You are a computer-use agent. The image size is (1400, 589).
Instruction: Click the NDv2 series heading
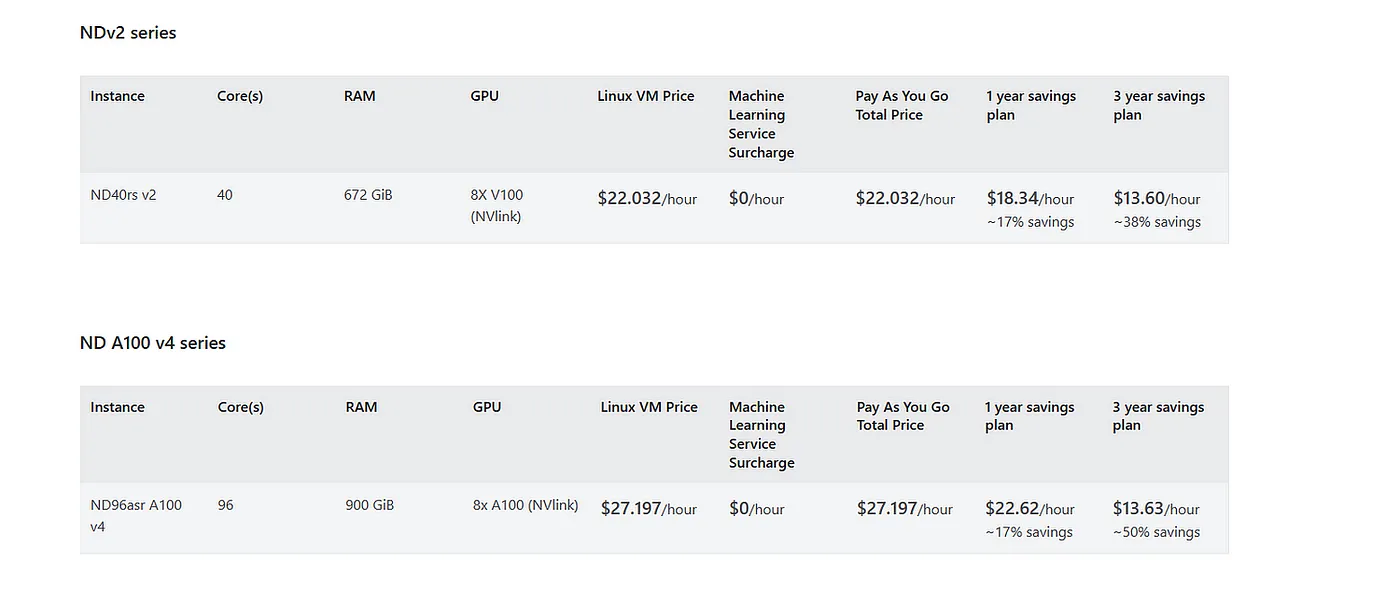pos(128,33)
